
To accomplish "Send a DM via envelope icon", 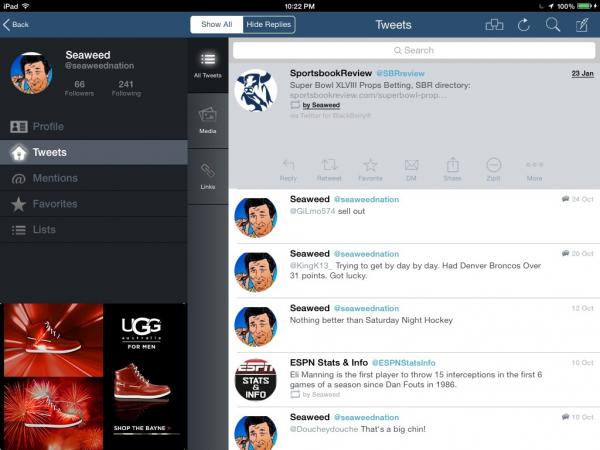I will pos(411,168).
